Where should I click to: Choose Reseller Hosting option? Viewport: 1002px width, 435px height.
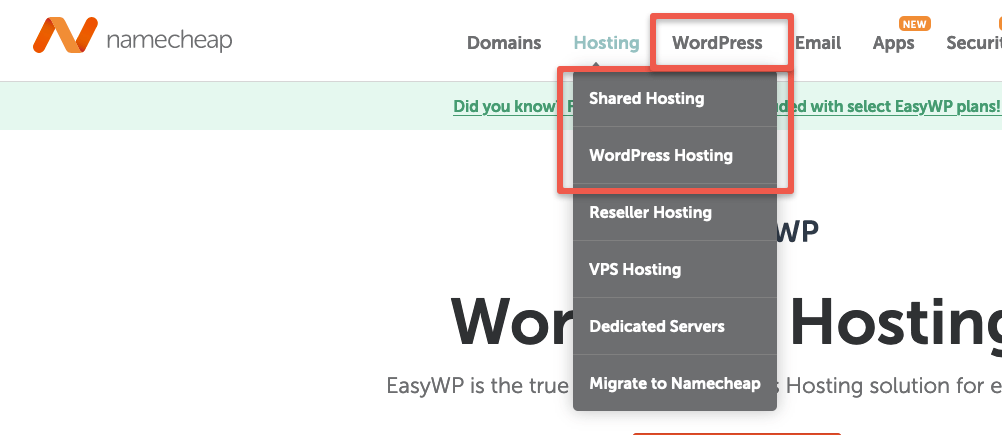coord(675,212)
